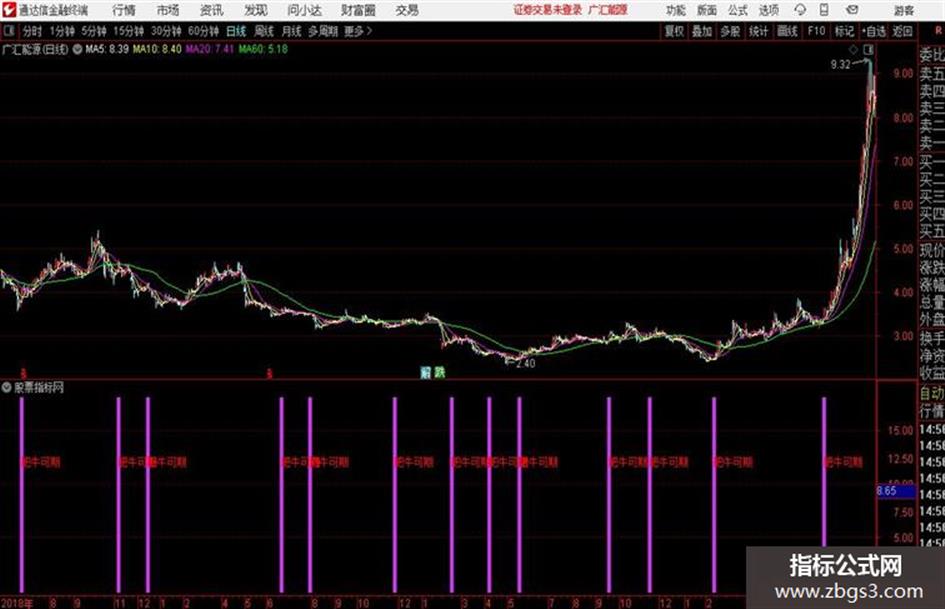Select the 月线 period tab
The image size is (945, 609).
pyautogui.click(x=292, y=31)
